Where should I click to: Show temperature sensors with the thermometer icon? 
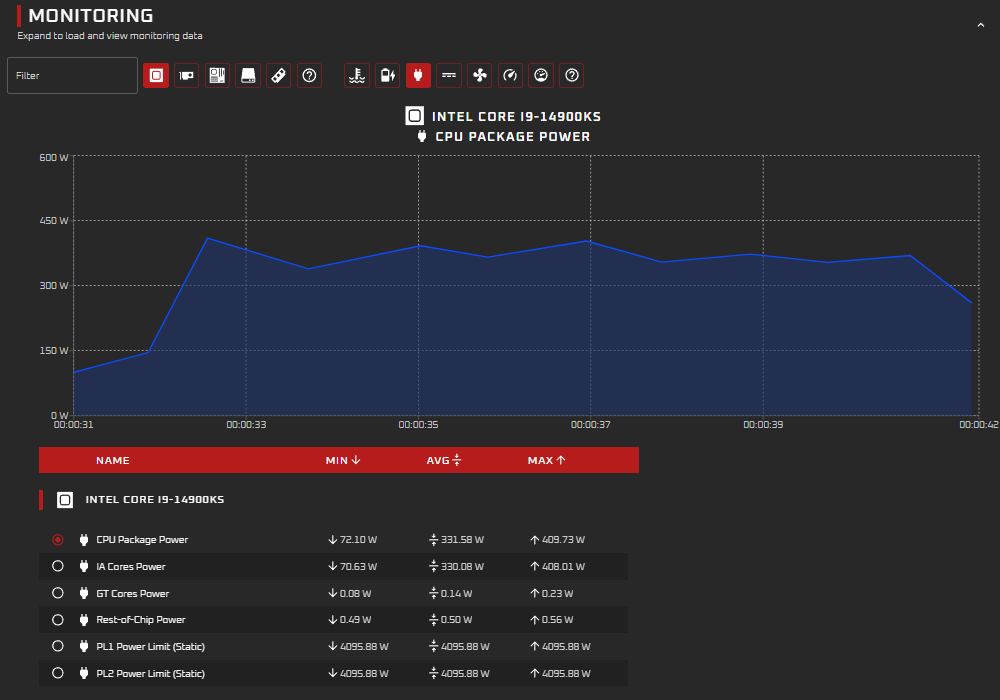357,75
